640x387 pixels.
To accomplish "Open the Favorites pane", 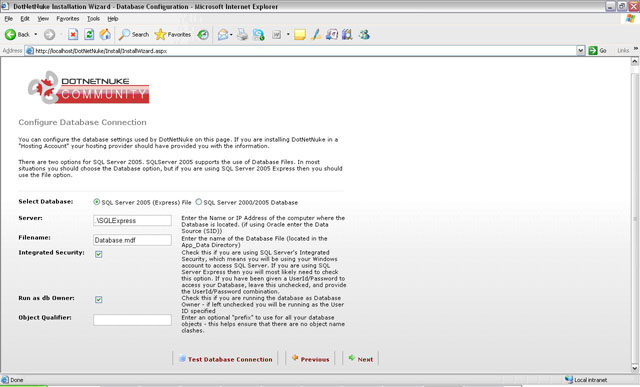I will click(x=173, y=35).
